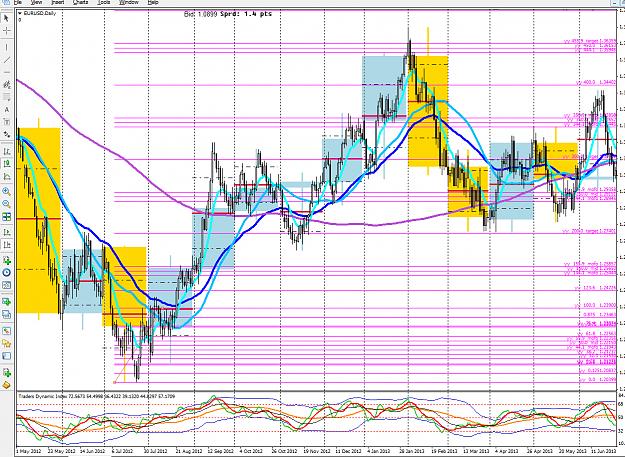Open the indicators list button
Viewport: 625px width, 457px height.
point(6,261)
